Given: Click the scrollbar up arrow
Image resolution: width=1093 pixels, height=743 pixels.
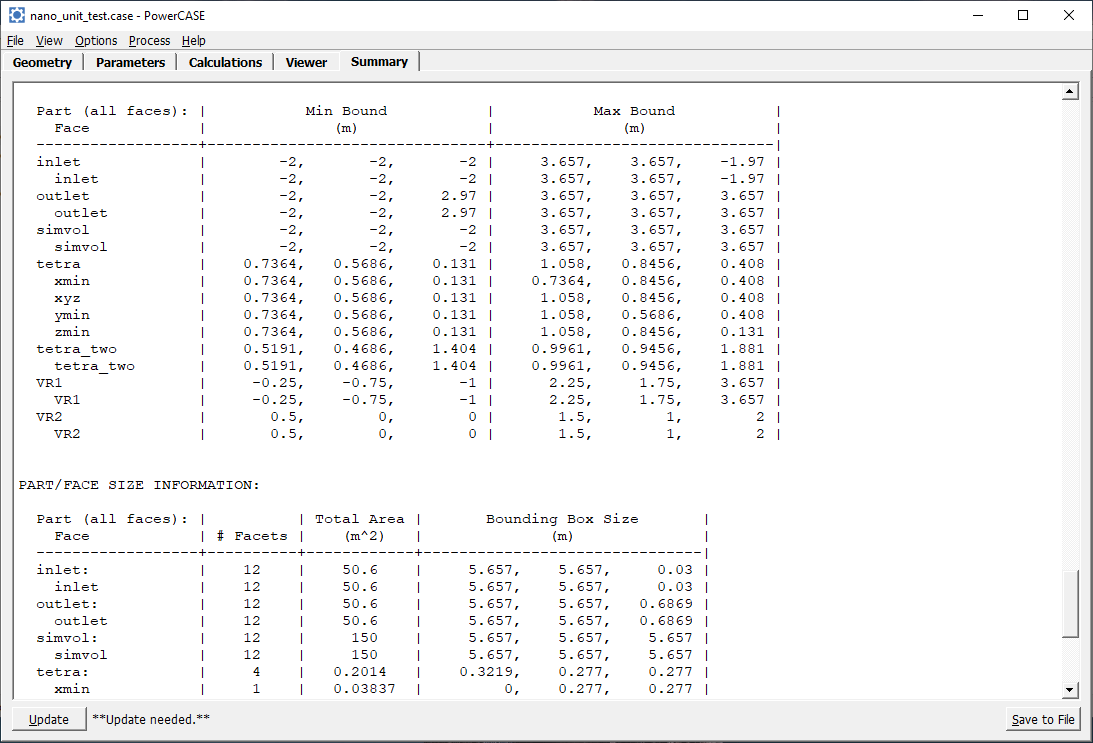Looking at the screenshot, I should click(x=1070, y=92).
